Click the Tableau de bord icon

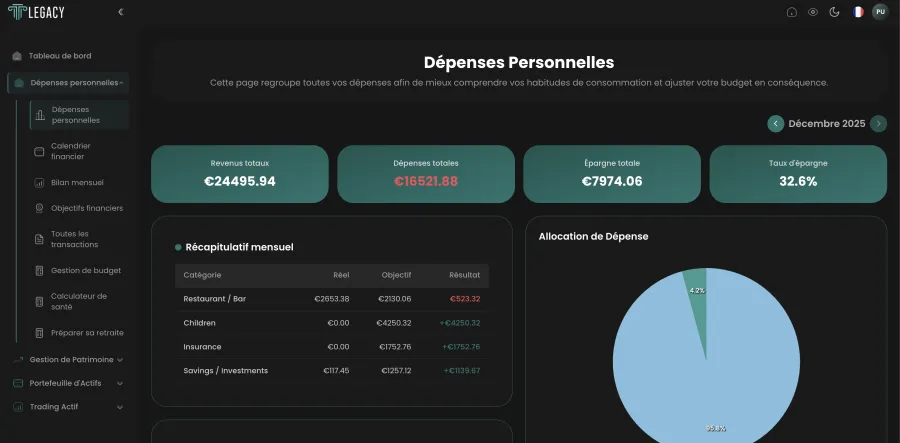click(17, 56)
